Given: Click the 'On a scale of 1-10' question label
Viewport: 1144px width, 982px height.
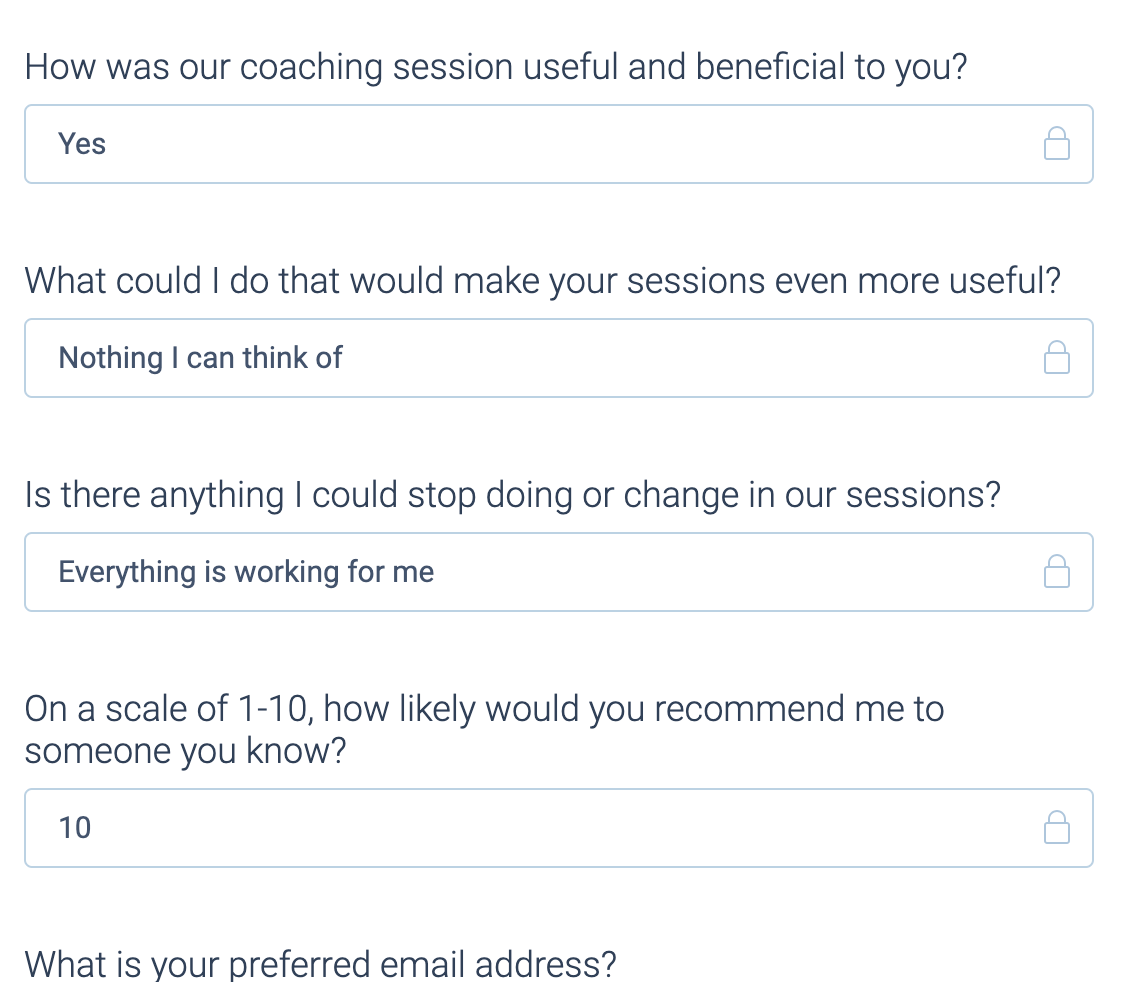Looking at the screenshot, I should (484, 709).
